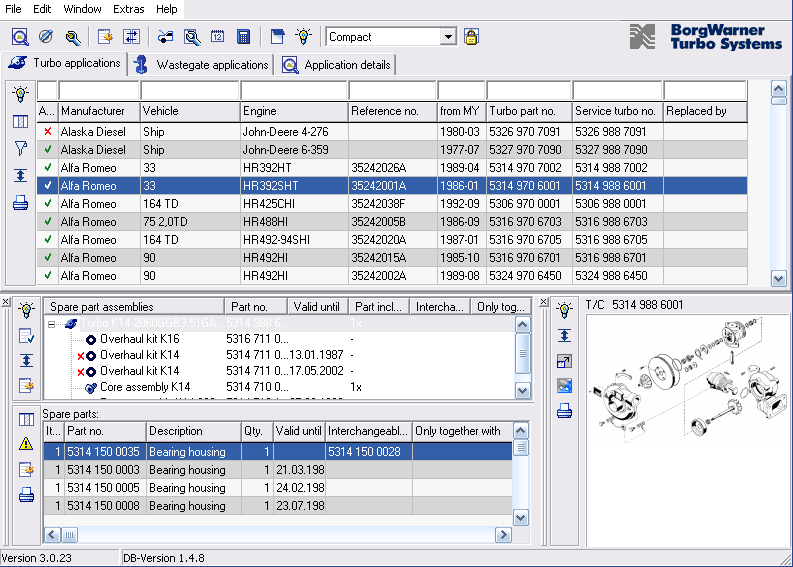Image resolution: width=793 pixels, height=567 pixels.
Task: Click the printer icon beside applications table
Action: tap(20, 203)
